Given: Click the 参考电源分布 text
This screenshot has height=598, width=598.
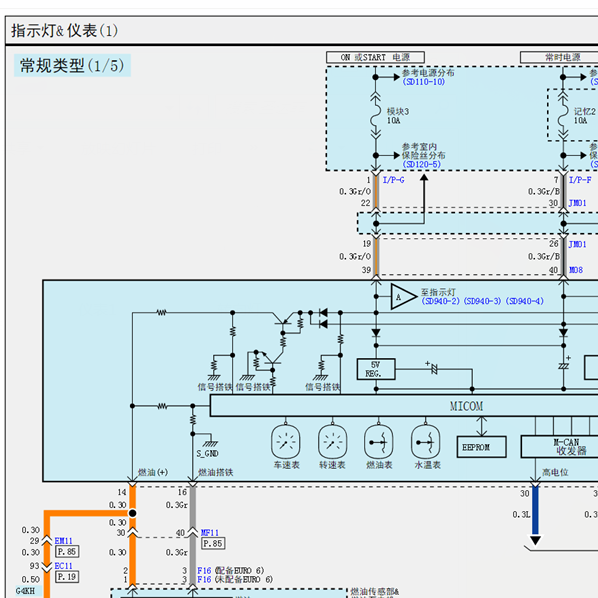Looking at the screenshot, I should pos(428,73).
